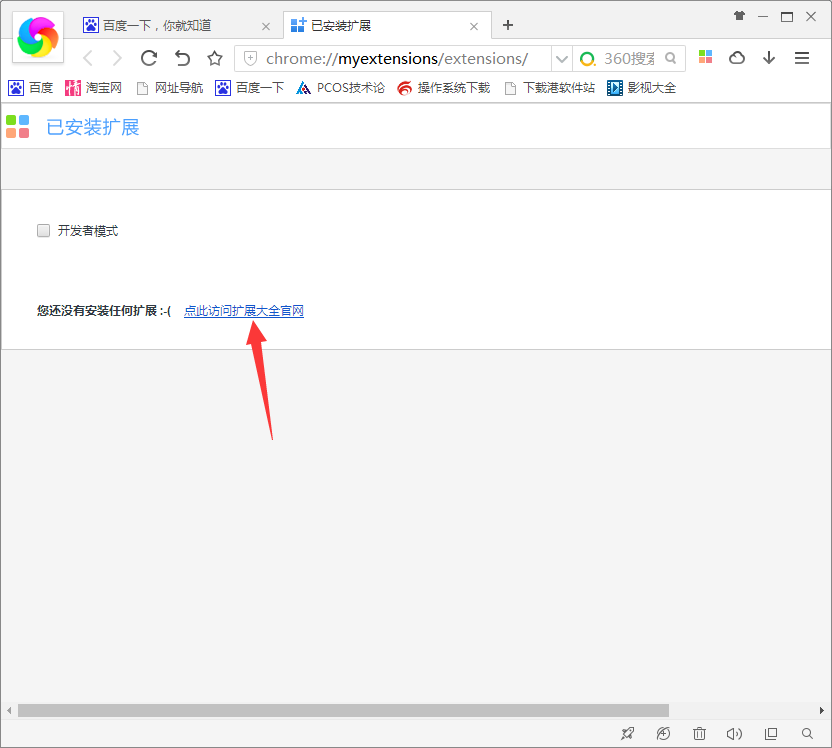Click the new tab plus button
This screenshot has width=832, height=748.
point(508,24)
